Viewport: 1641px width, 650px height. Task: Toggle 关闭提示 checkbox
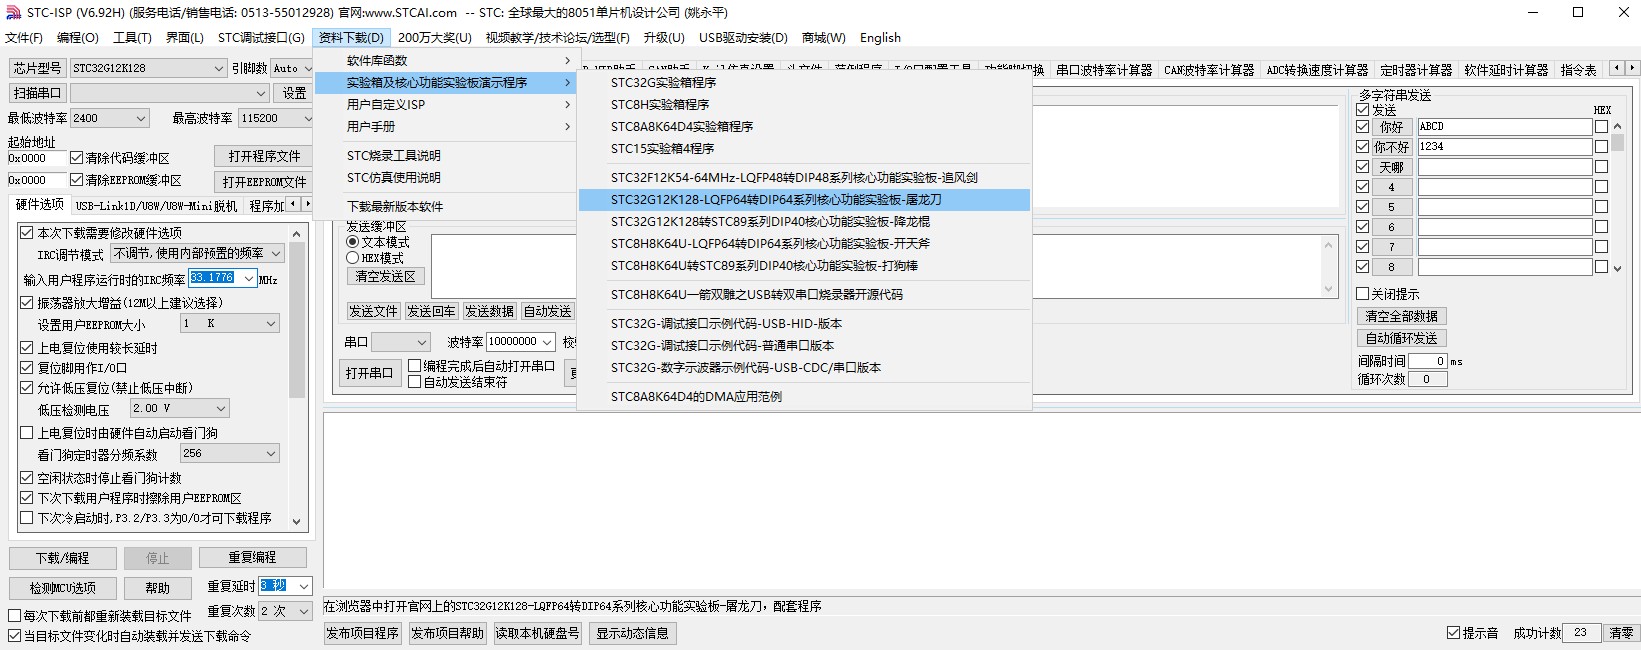coord(1362,294)
